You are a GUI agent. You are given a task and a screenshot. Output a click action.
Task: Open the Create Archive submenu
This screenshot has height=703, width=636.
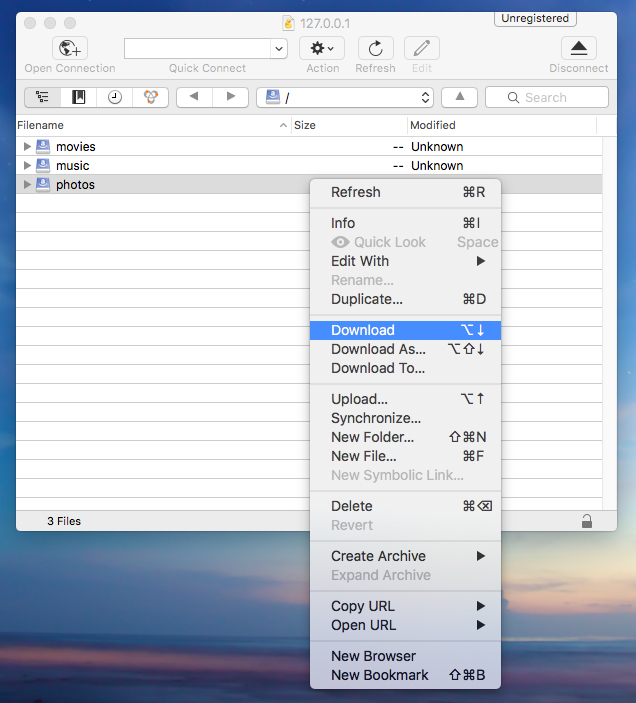[378, 556]
